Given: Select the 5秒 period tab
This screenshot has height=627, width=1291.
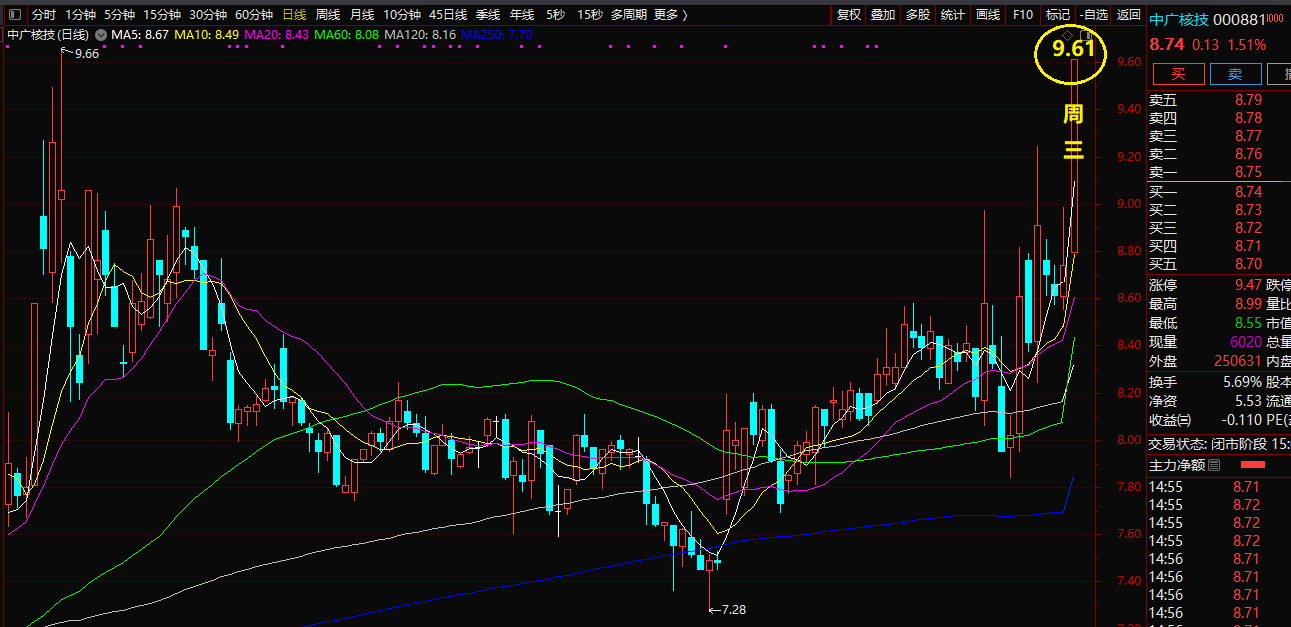Looking at the screenshot, I should [555, 15].
